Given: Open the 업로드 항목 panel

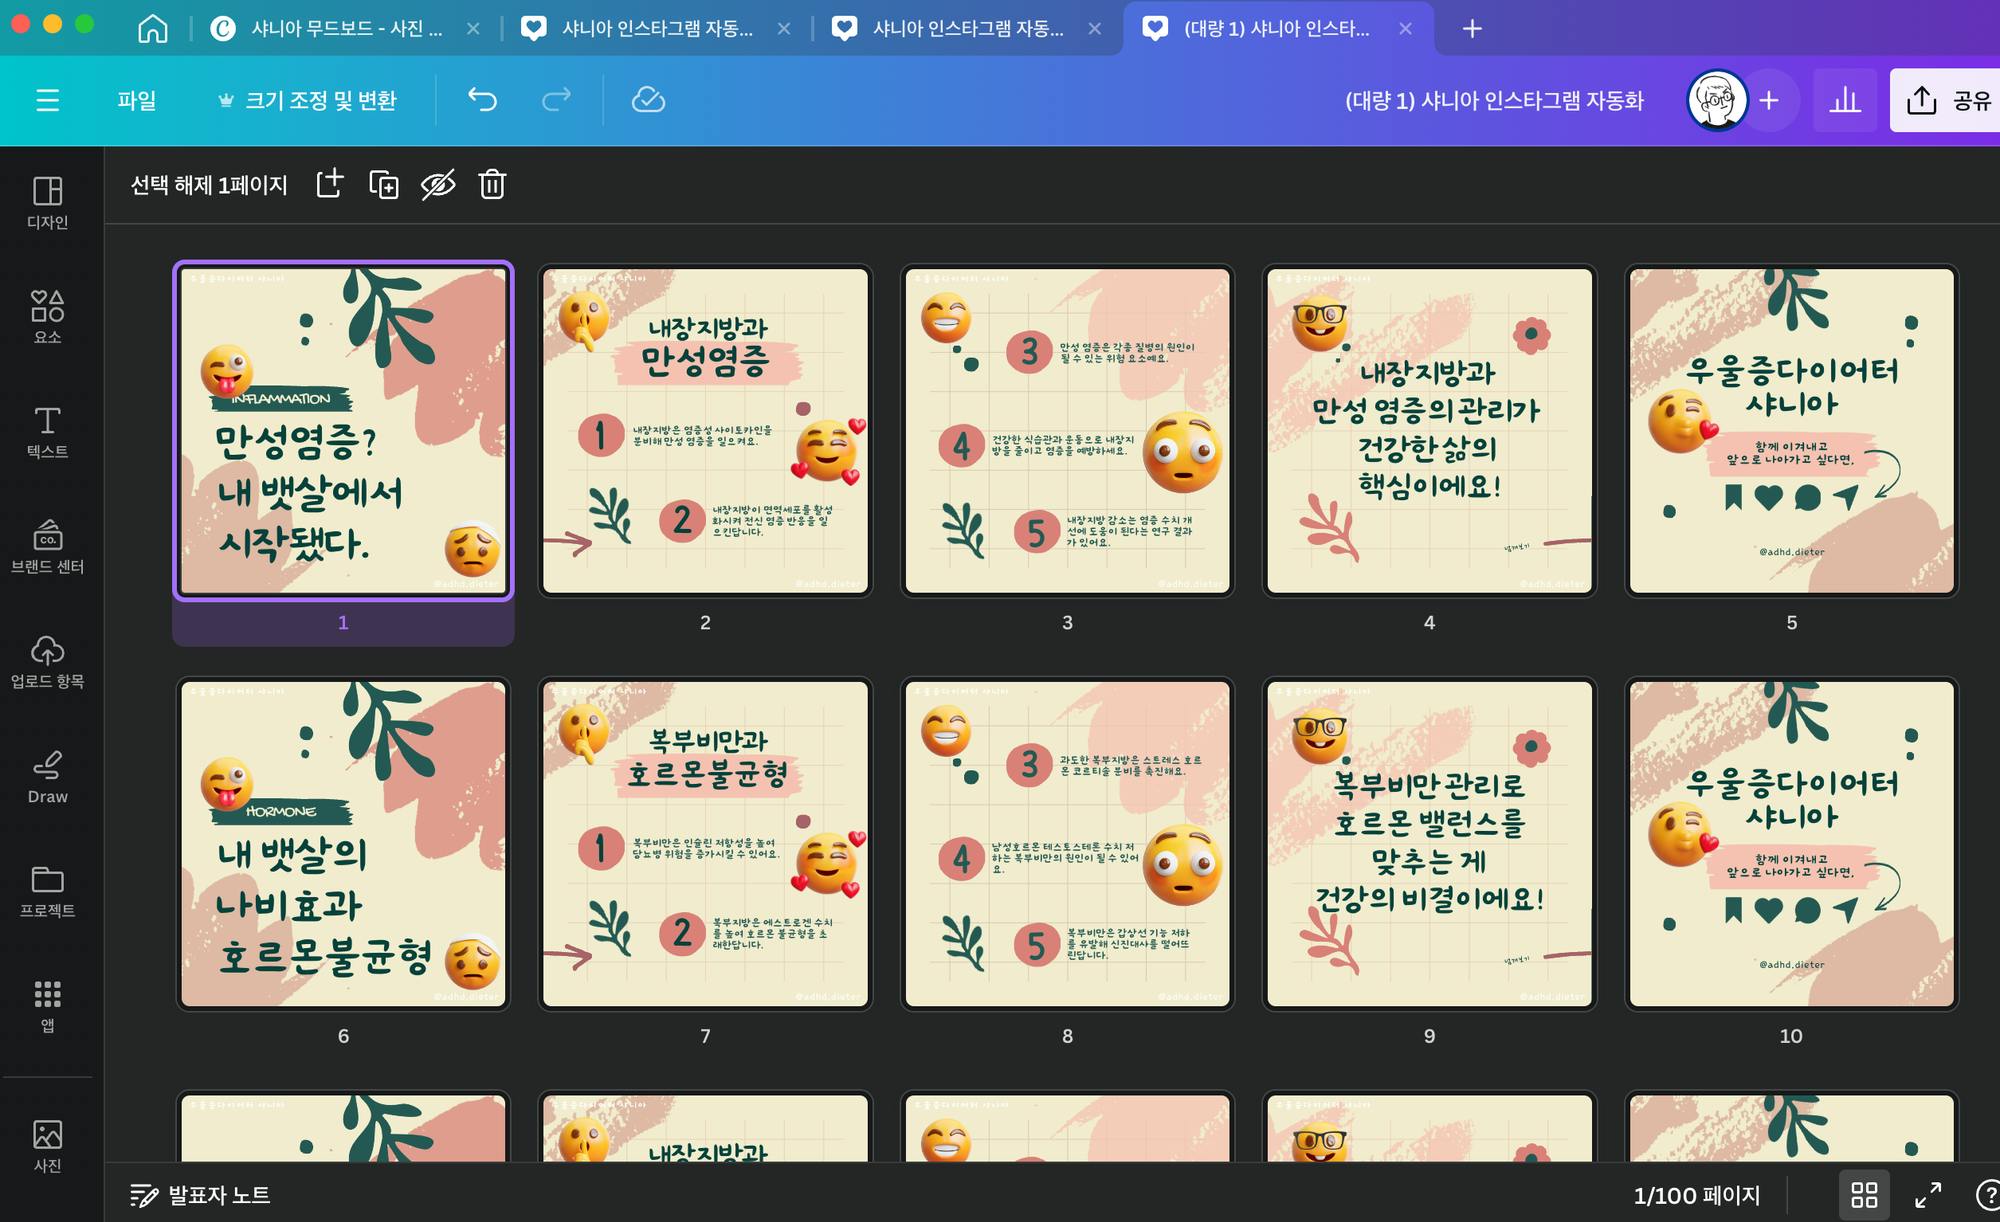Looking at the screenshot, I should (47, 662).
